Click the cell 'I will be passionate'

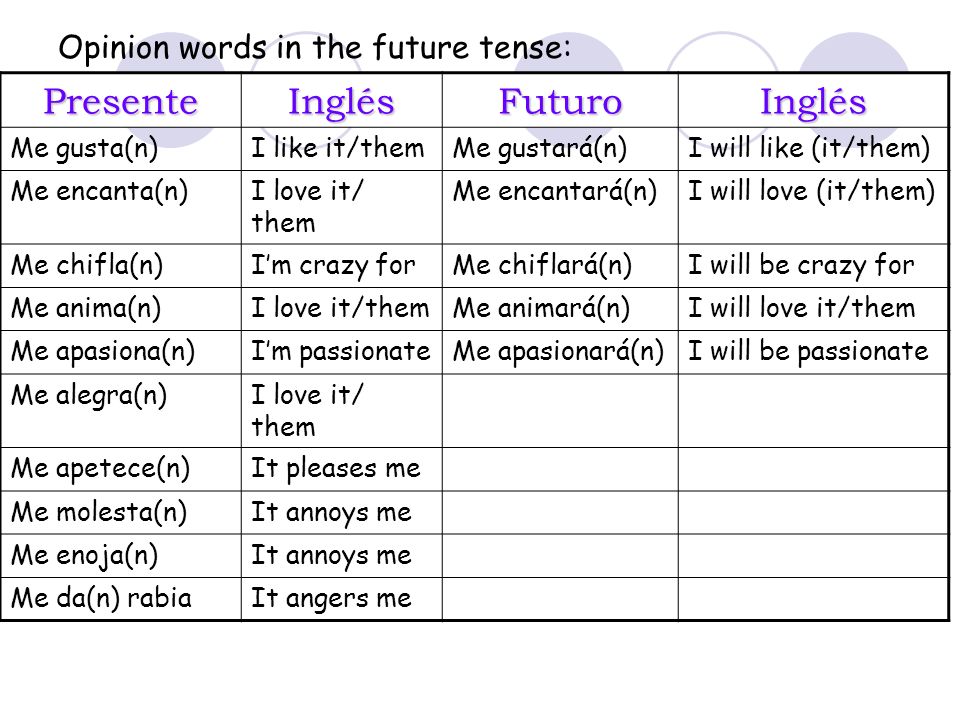814,353
